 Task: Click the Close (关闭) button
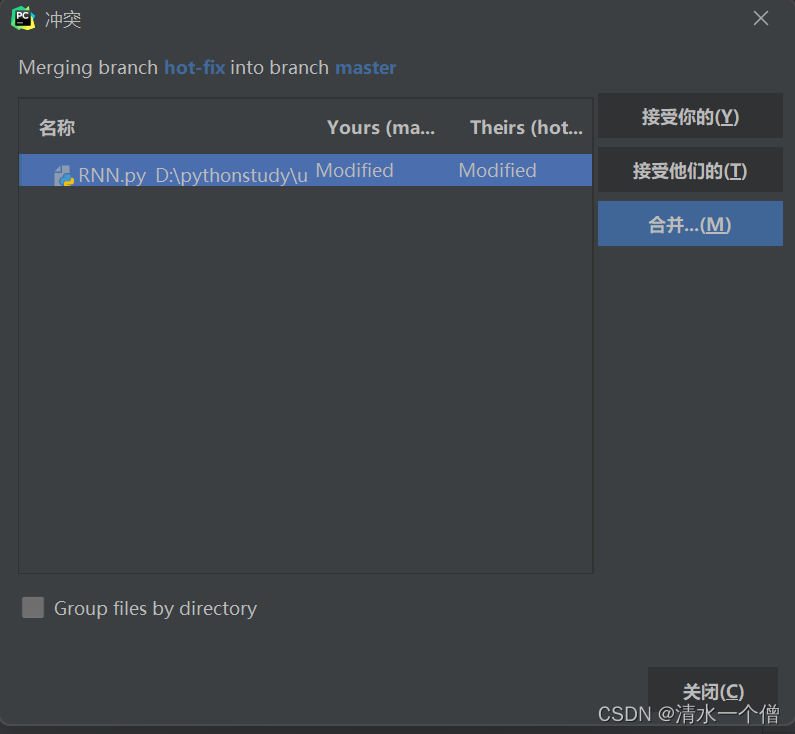coord(713,690)
